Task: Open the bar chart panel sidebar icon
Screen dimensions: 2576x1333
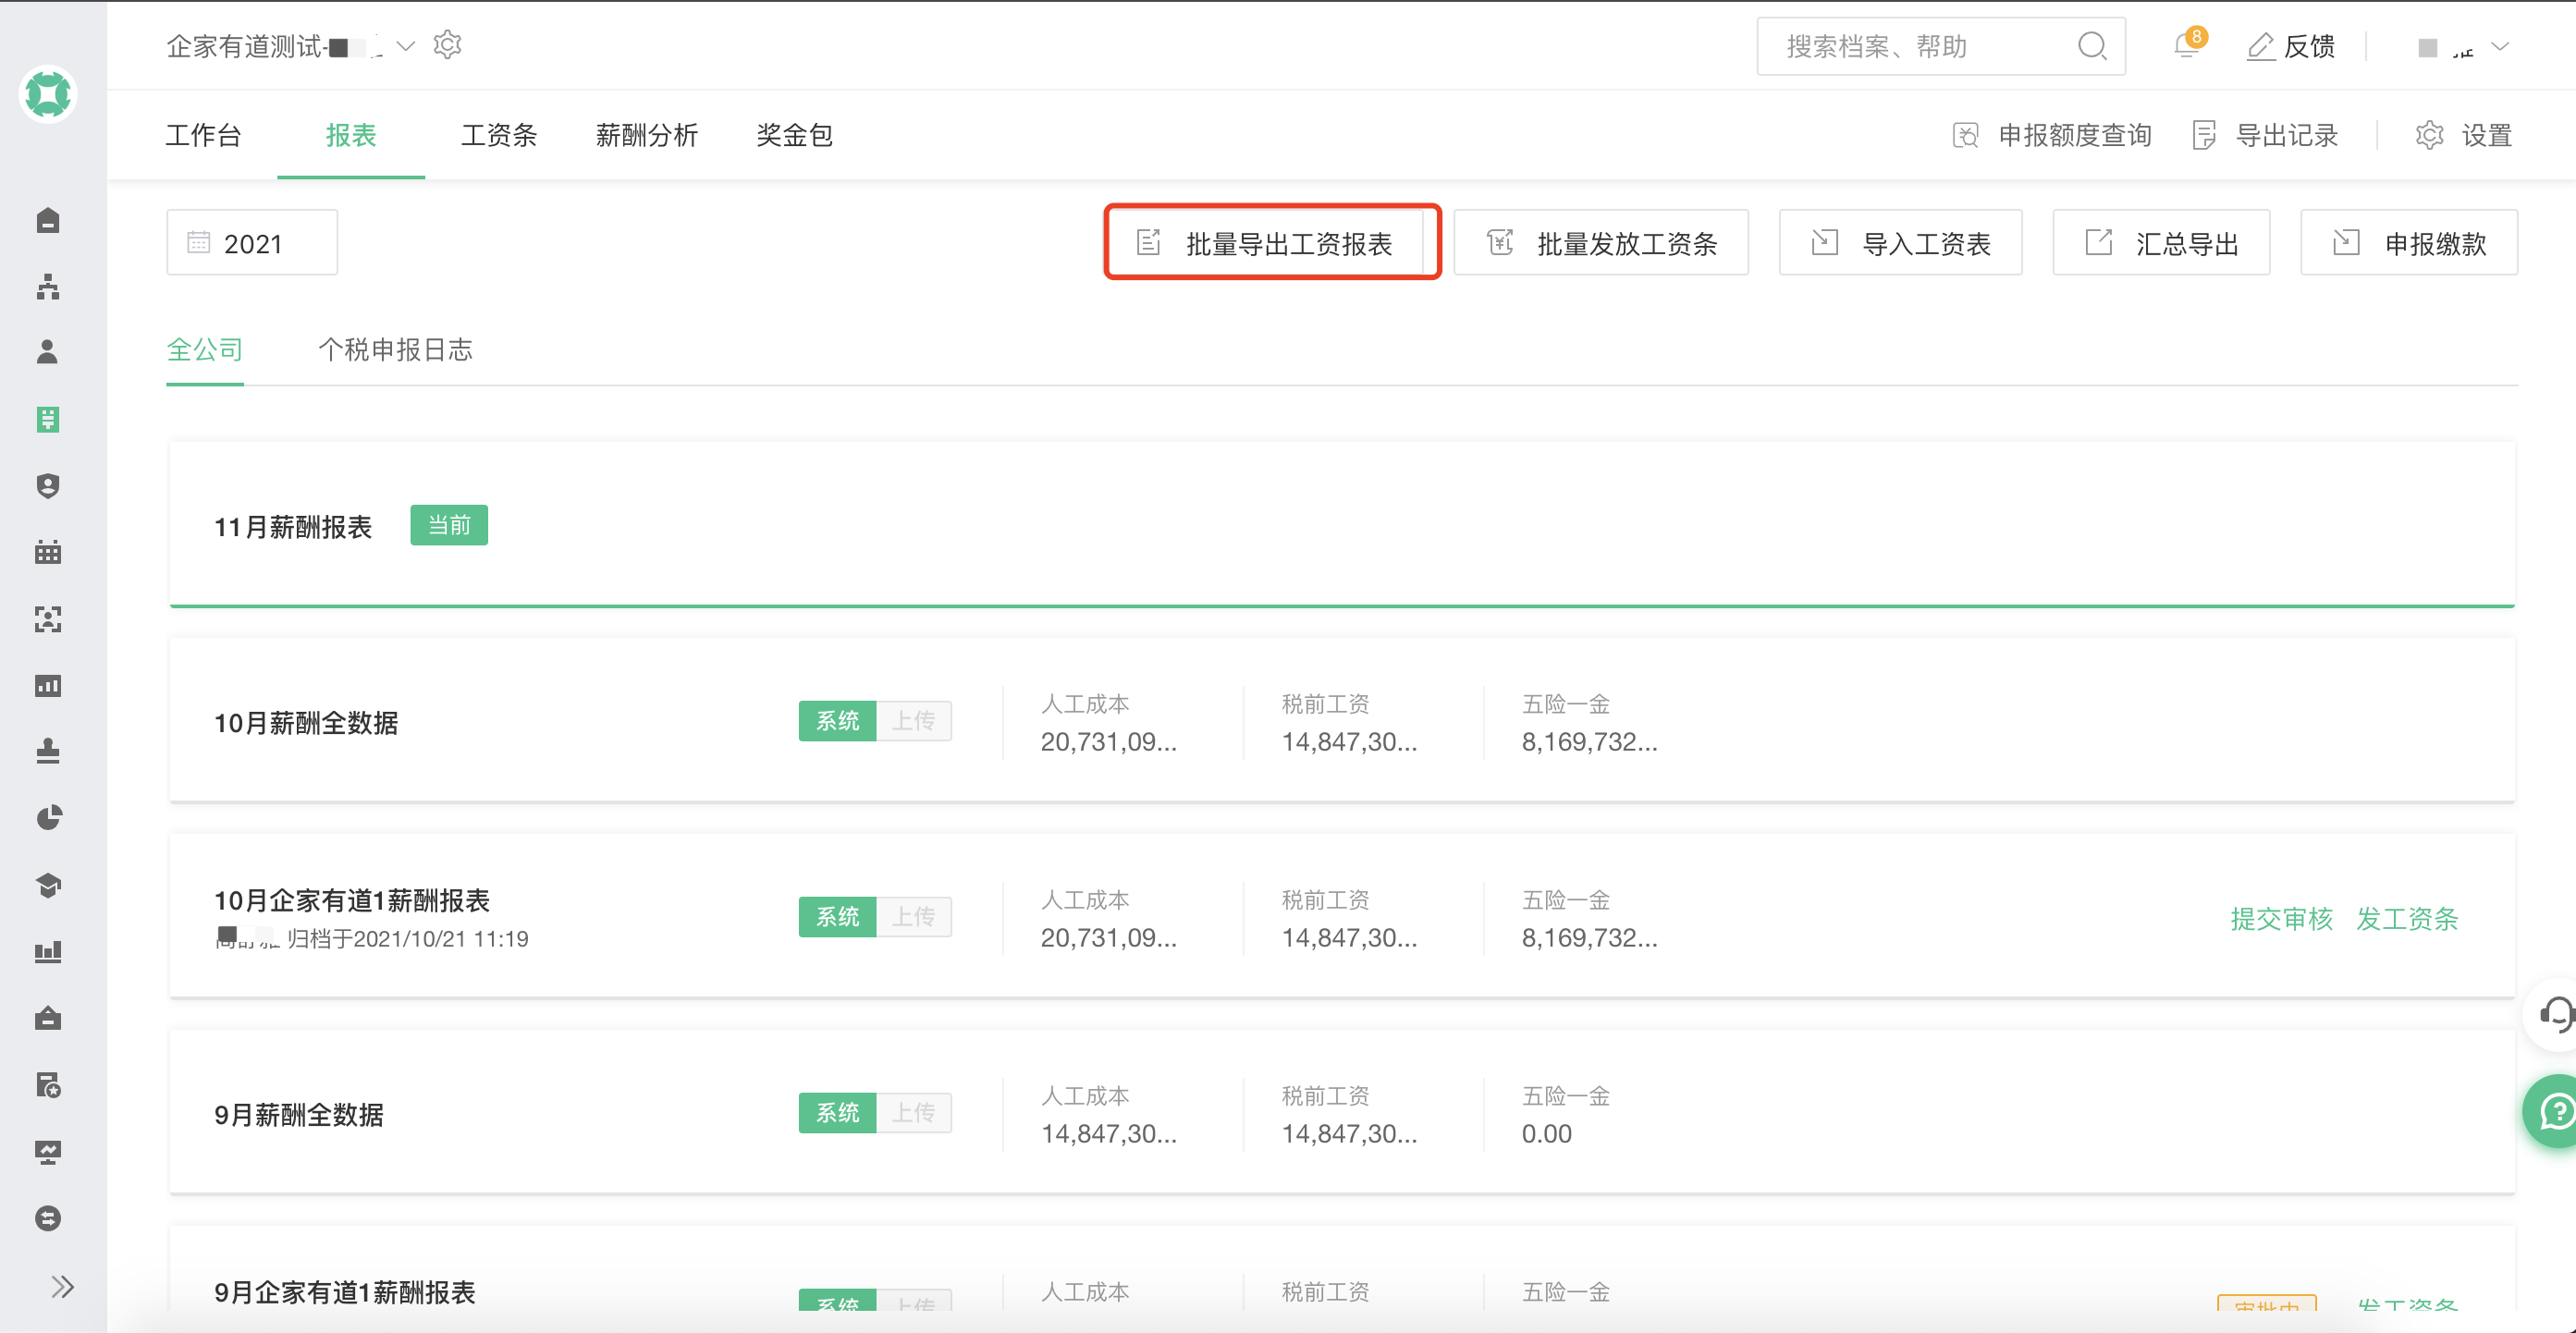Action: (48, 685)
